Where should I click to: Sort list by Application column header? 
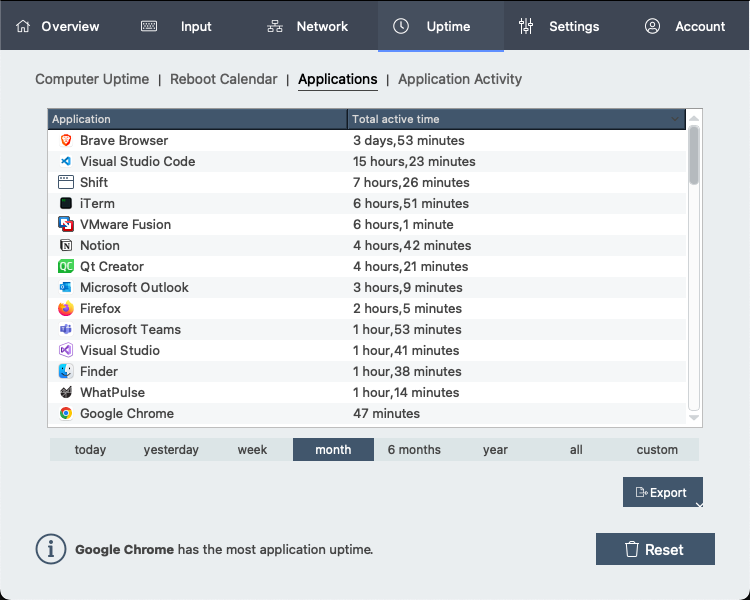(198, 119)
